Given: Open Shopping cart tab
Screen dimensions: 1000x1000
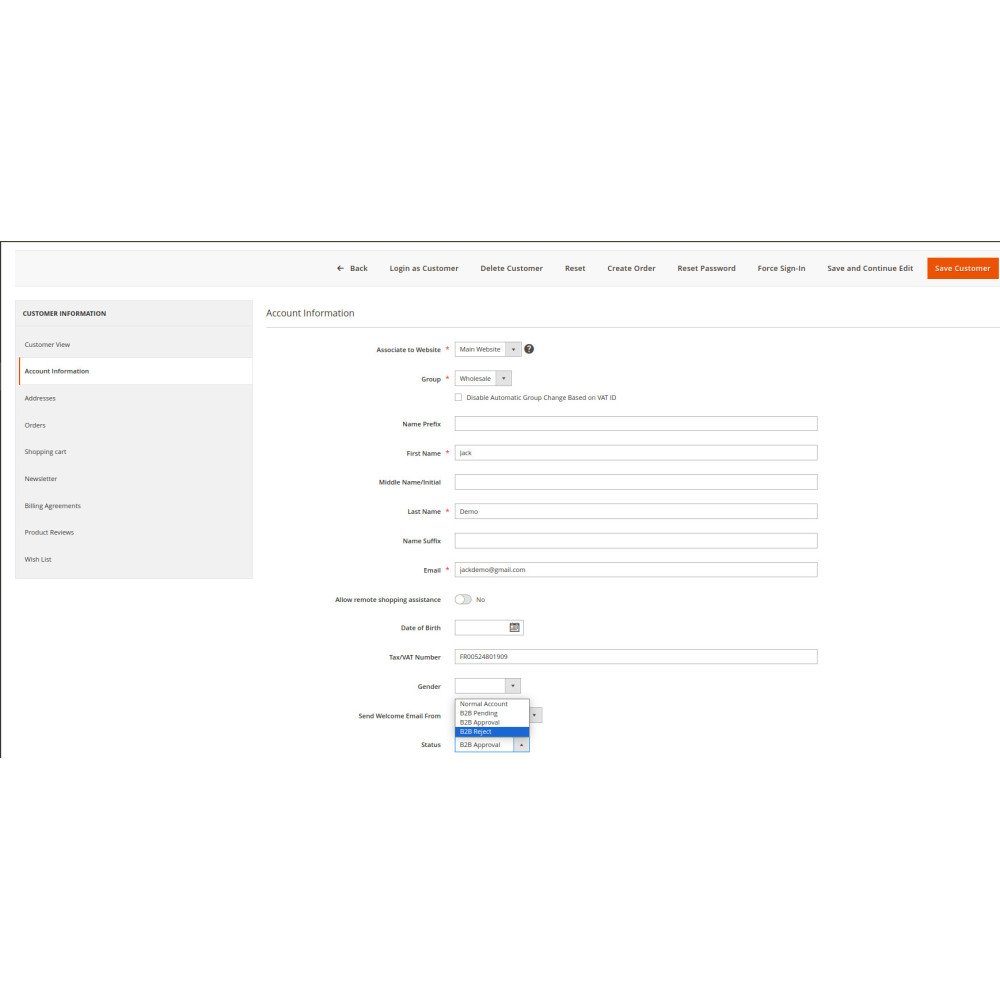Looking at the screenshot, I should 135,452.
